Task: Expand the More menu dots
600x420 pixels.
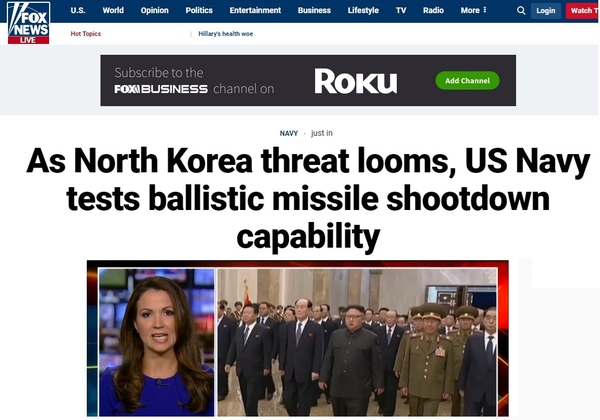Action: (485, 10)
